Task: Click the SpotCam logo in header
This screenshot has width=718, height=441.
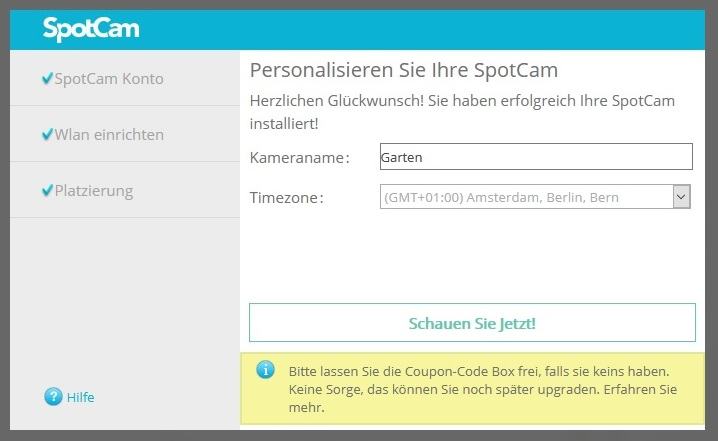Action: click(x=91, y=29)
